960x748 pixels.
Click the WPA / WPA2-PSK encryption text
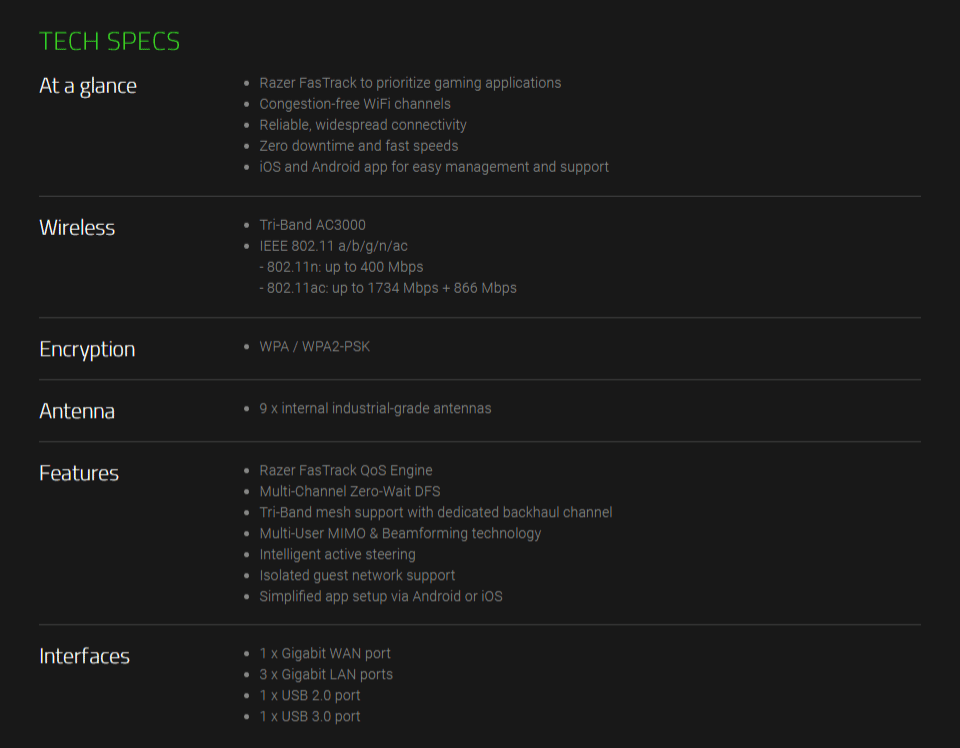tap(315, 347)
